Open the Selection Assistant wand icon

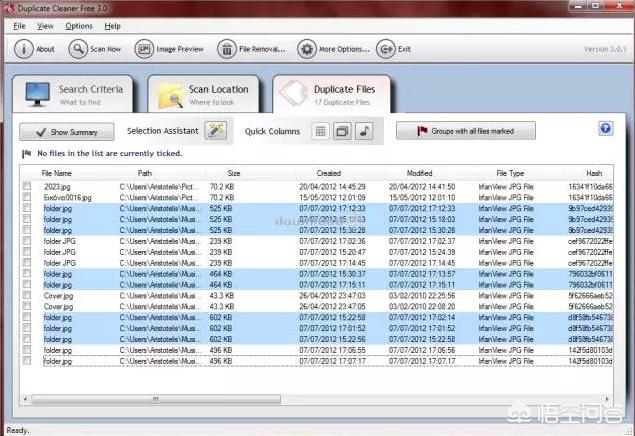click(215, 131)
